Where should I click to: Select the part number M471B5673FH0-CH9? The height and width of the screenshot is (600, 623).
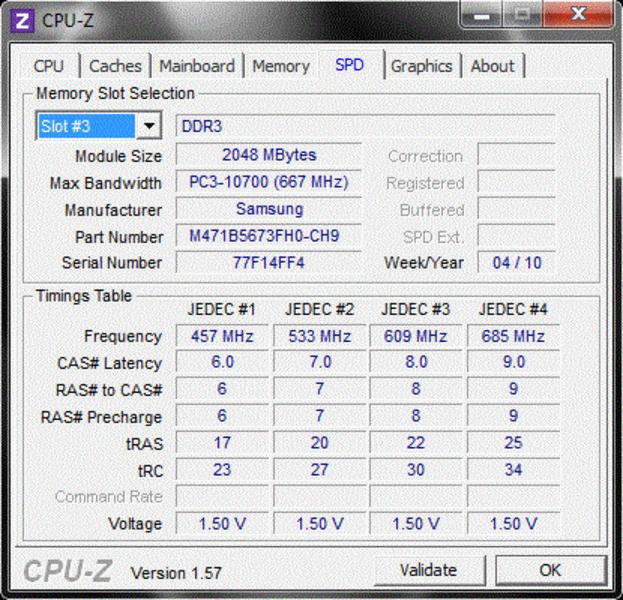click(269, 236)
